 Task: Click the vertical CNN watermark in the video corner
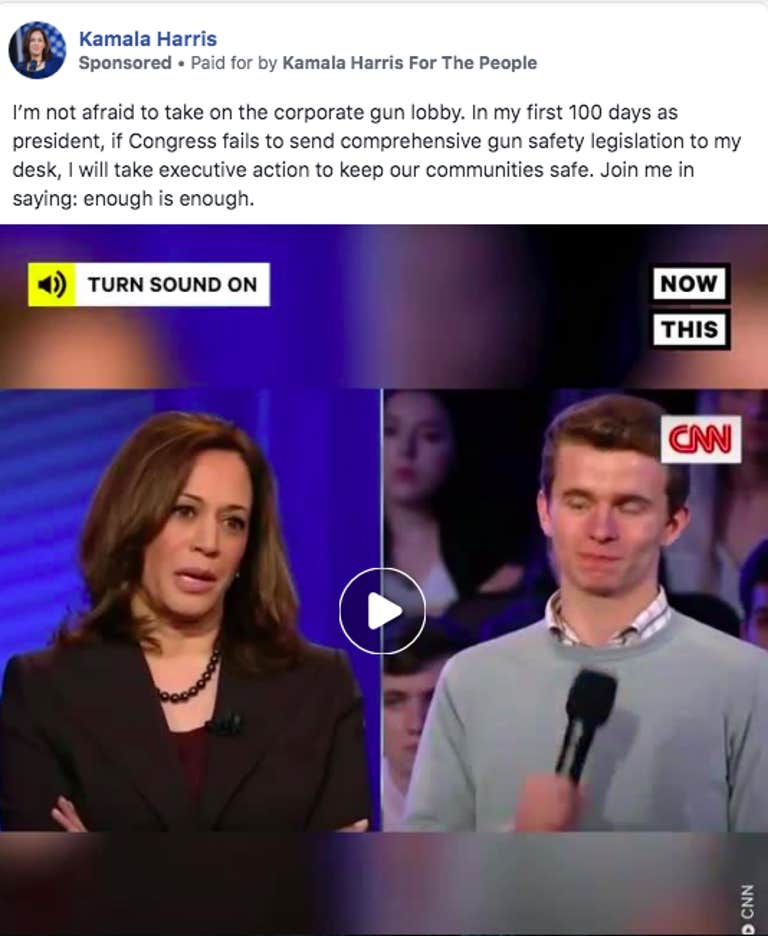point(748,909)
